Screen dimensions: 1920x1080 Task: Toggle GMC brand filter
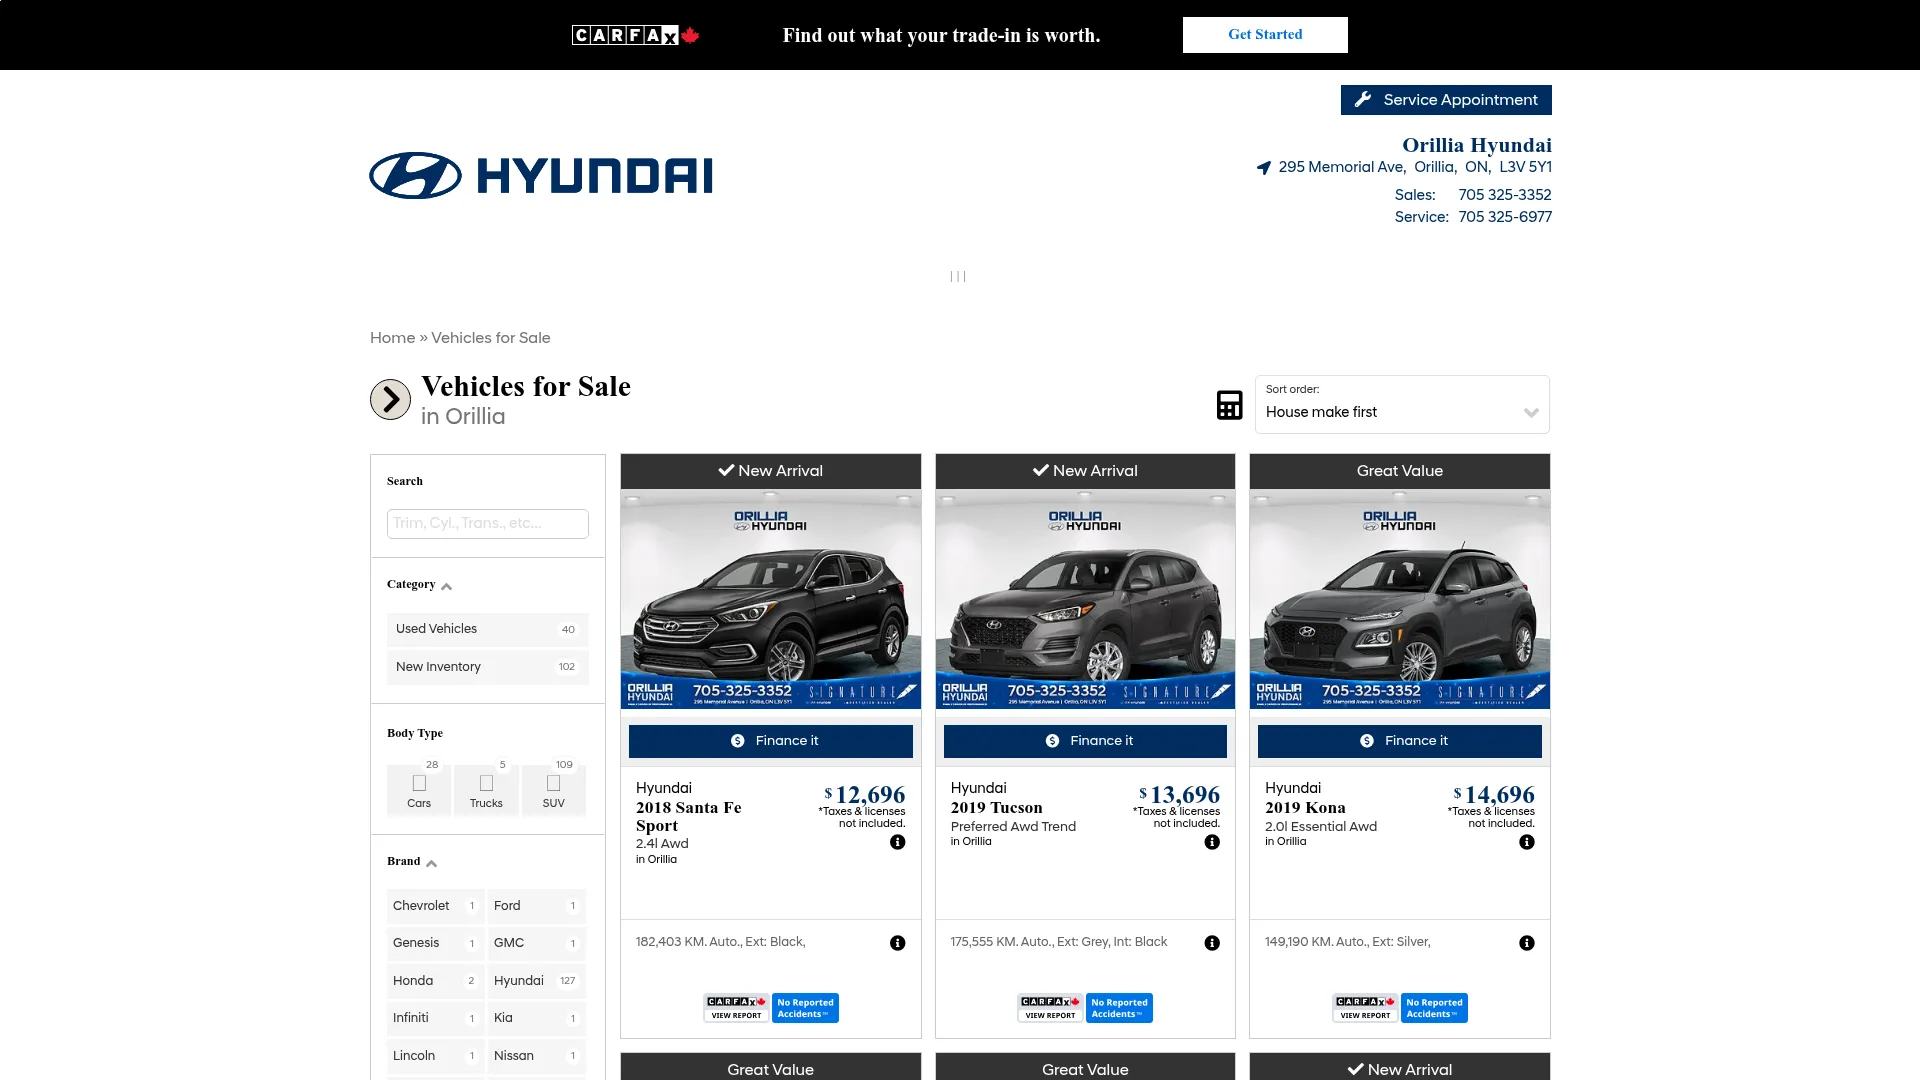tap(536, 943)
